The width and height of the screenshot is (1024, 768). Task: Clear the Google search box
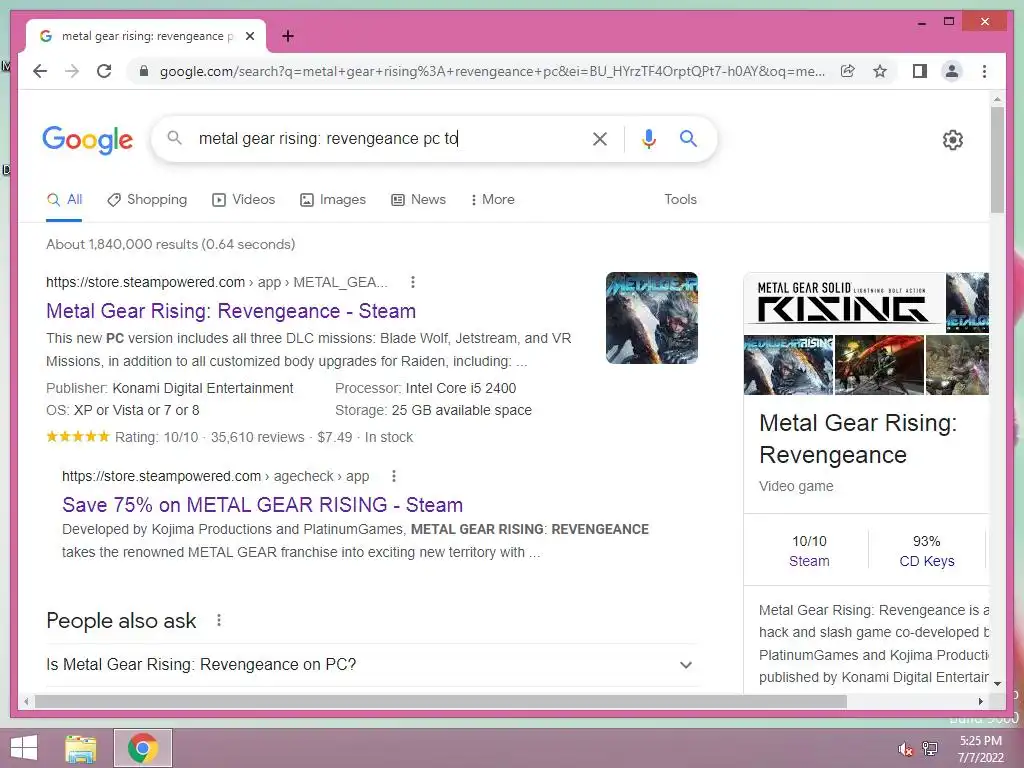pos(600,138)
